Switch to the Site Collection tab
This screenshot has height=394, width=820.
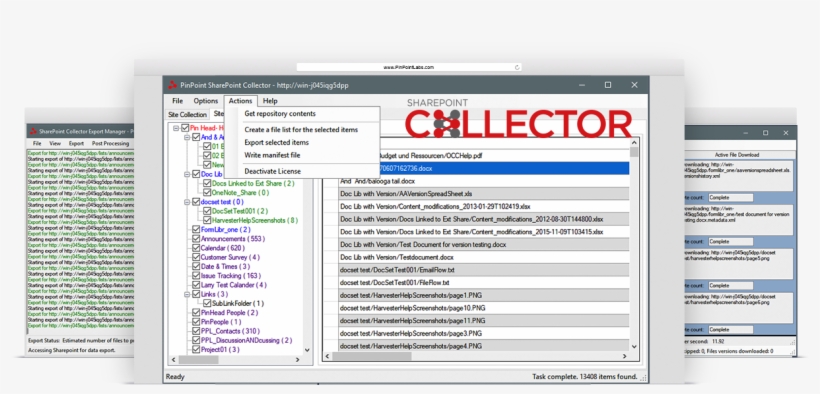(187, 115)
